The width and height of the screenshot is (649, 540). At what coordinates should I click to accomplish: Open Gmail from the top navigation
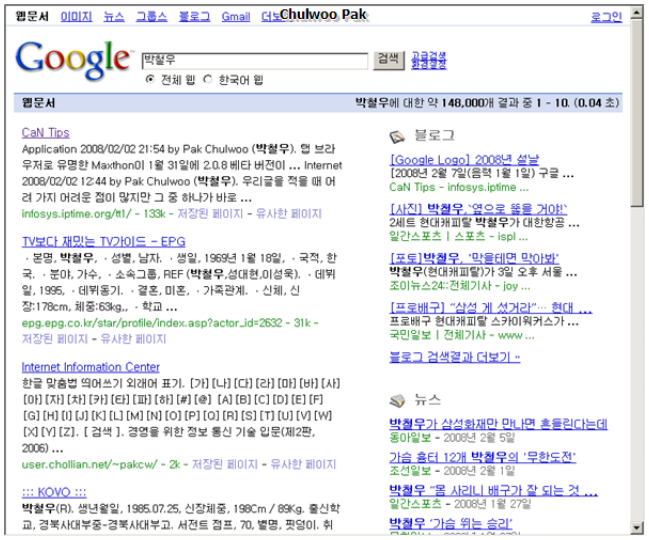pos(236,17)
